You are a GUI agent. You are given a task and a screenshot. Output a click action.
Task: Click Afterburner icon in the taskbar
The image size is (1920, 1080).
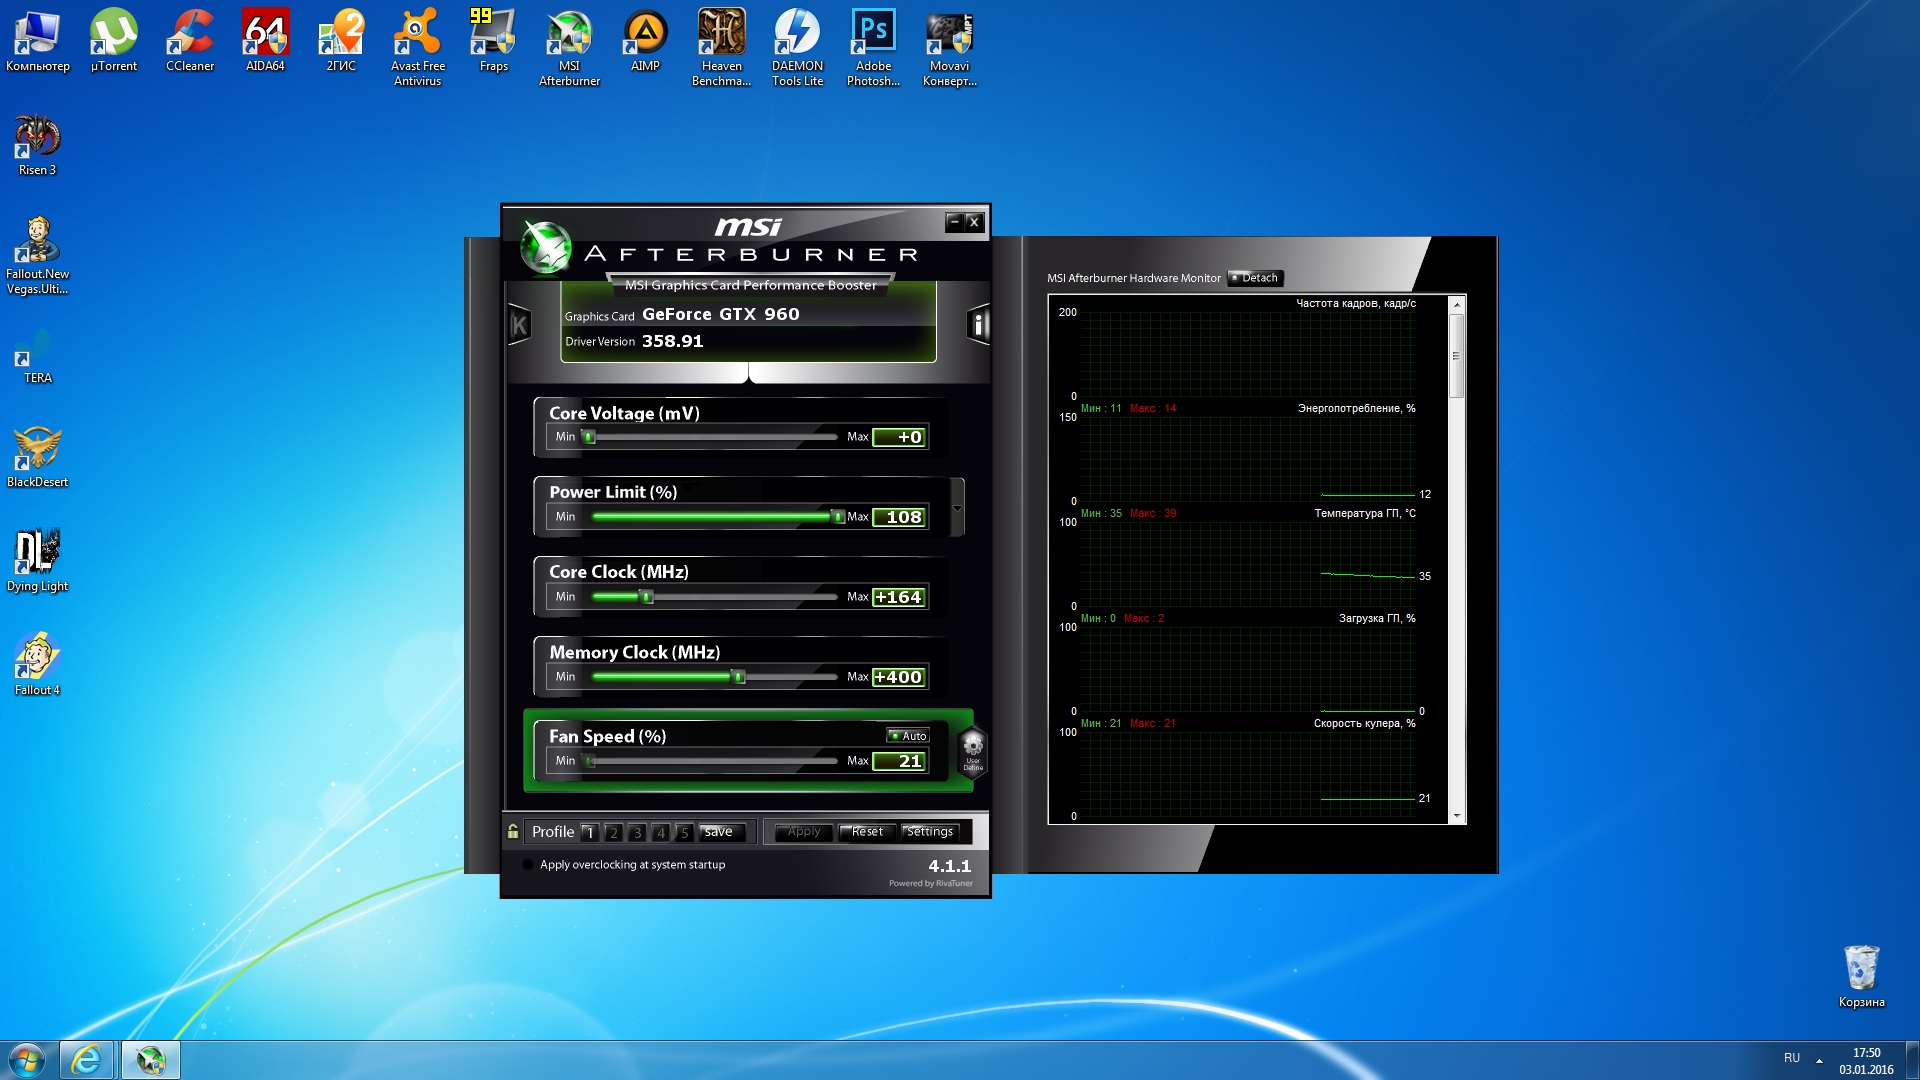(151, 1059)
